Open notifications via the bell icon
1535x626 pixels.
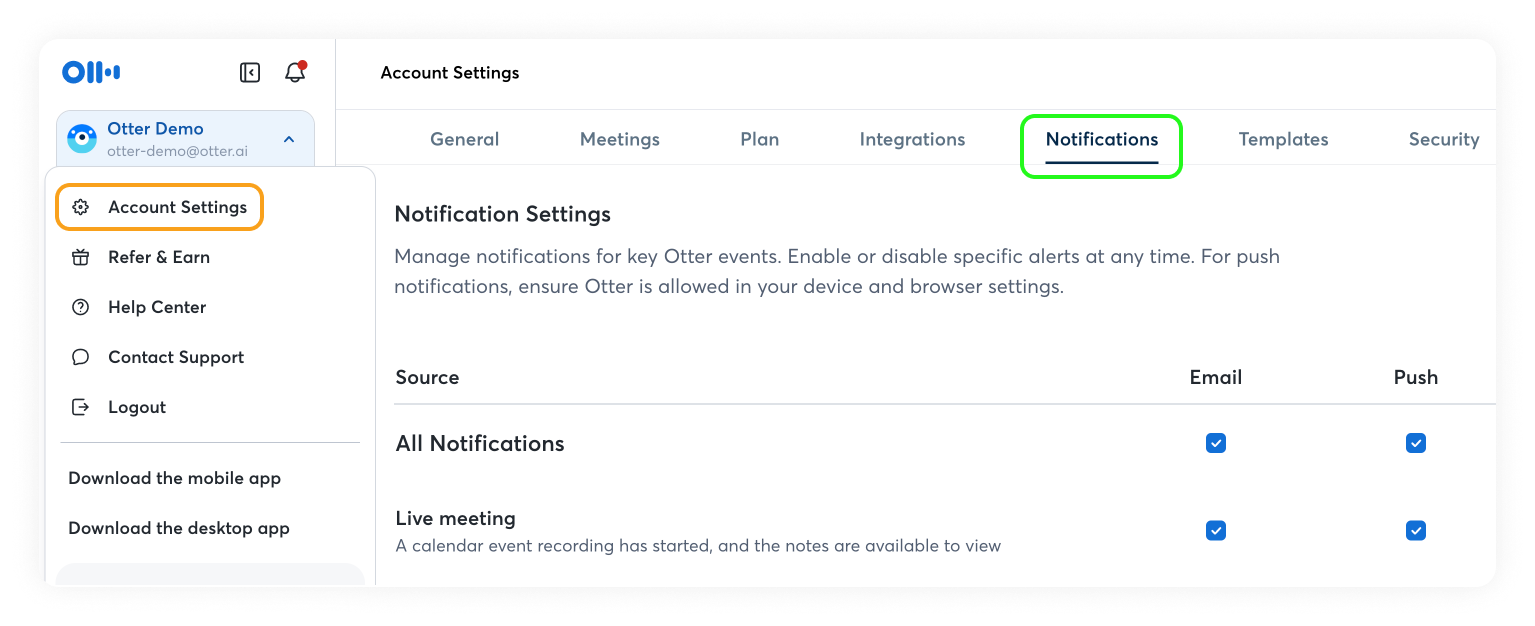(295, 71)
